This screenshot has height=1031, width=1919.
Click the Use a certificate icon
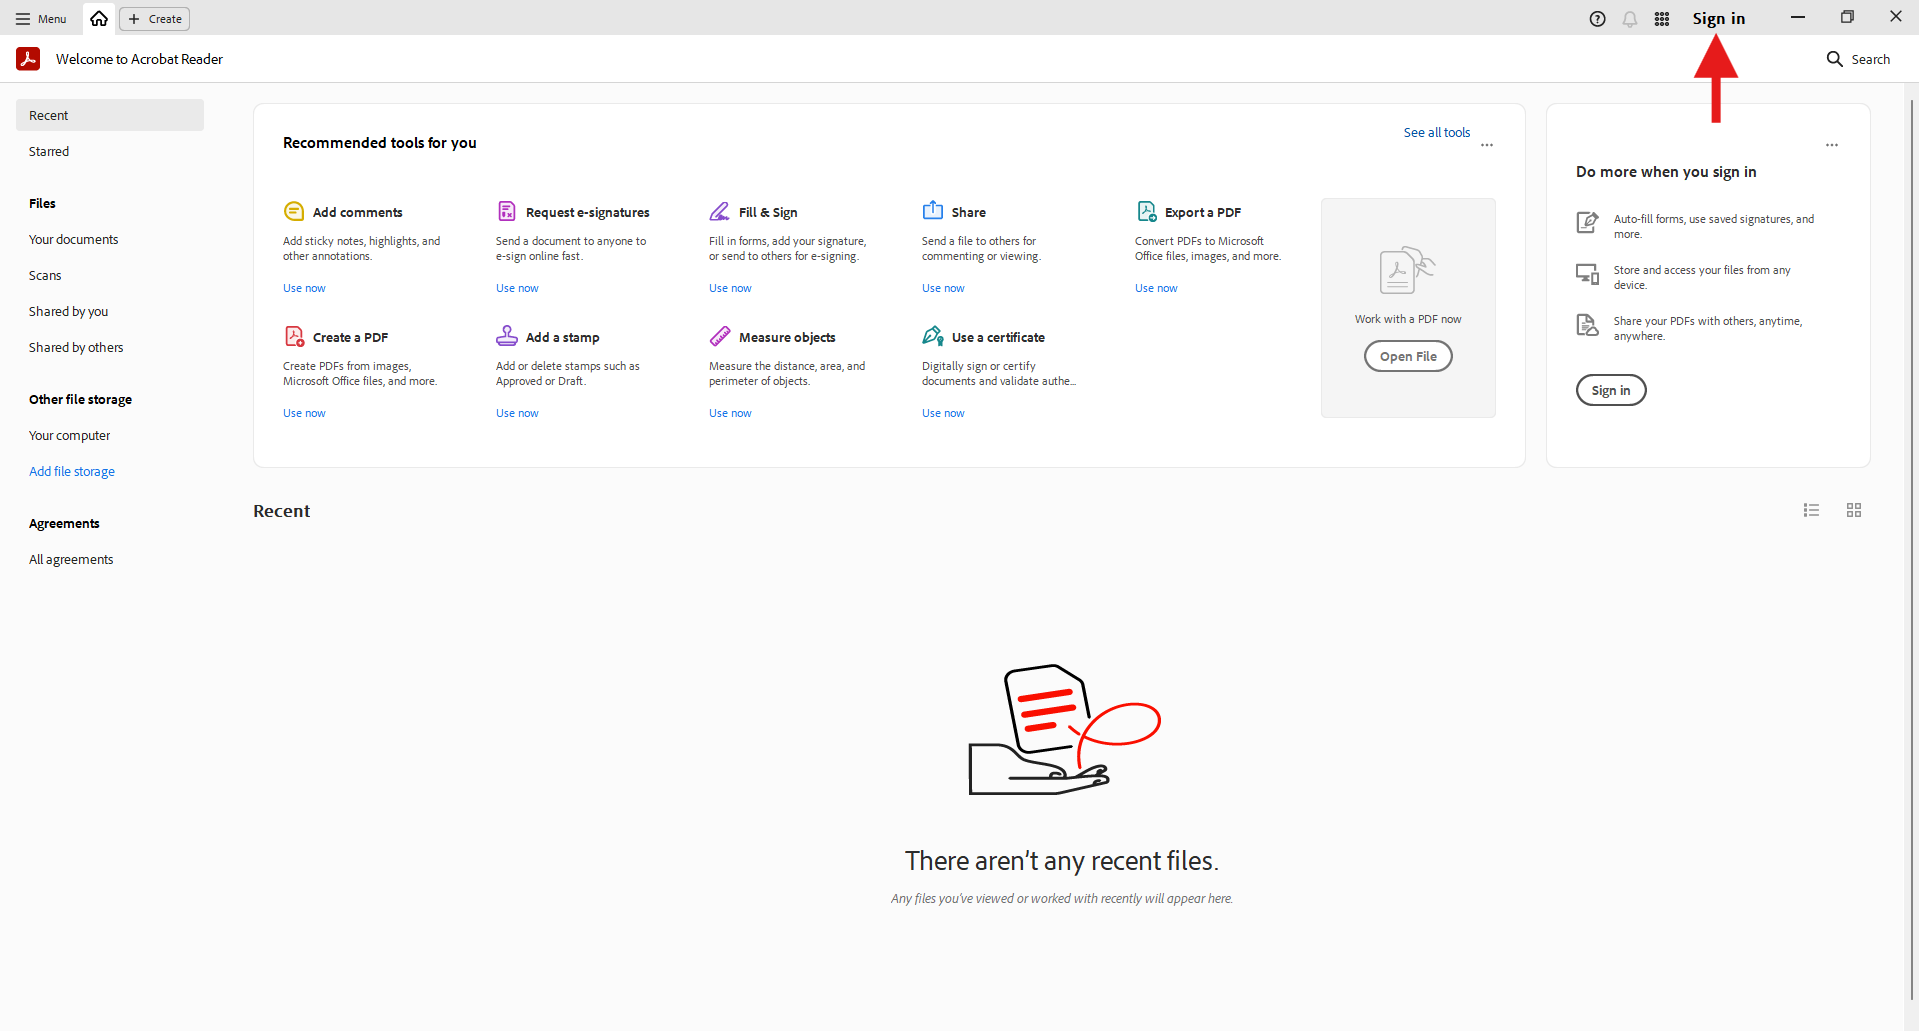click(933, 336)
